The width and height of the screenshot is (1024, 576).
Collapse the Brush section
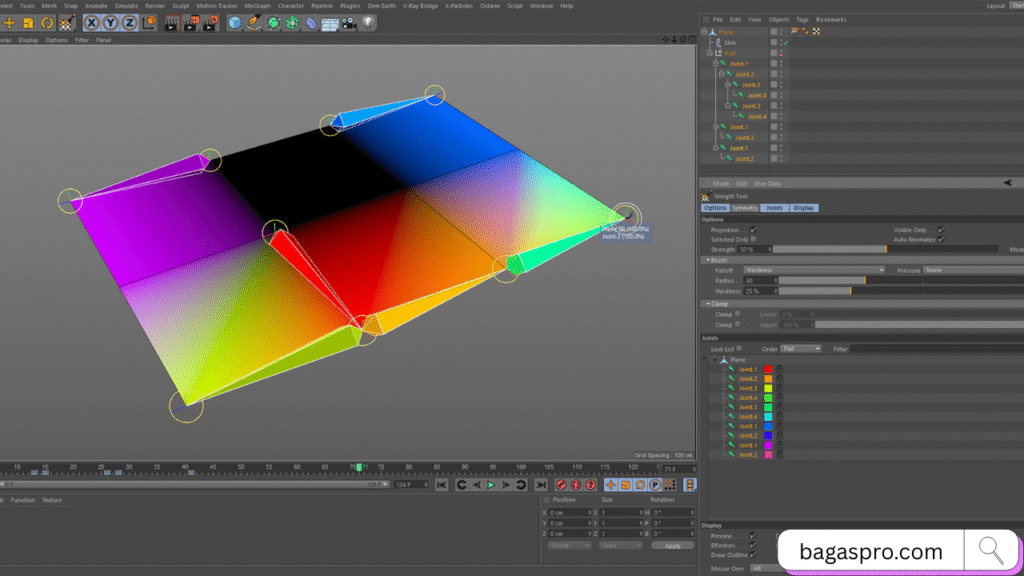[709, 260]
